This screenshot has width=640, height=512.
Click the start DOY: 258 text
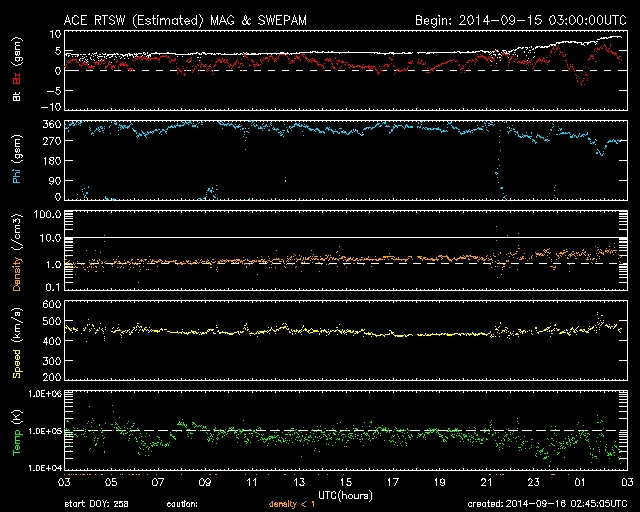coord(97,504)
